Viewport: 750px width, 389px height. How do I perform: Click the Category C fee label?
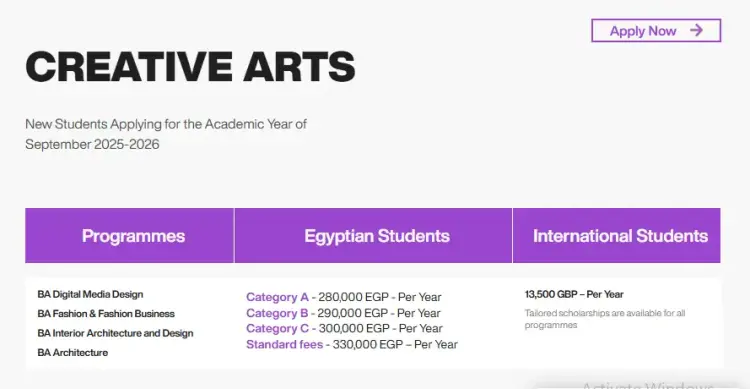pos(278,329)
